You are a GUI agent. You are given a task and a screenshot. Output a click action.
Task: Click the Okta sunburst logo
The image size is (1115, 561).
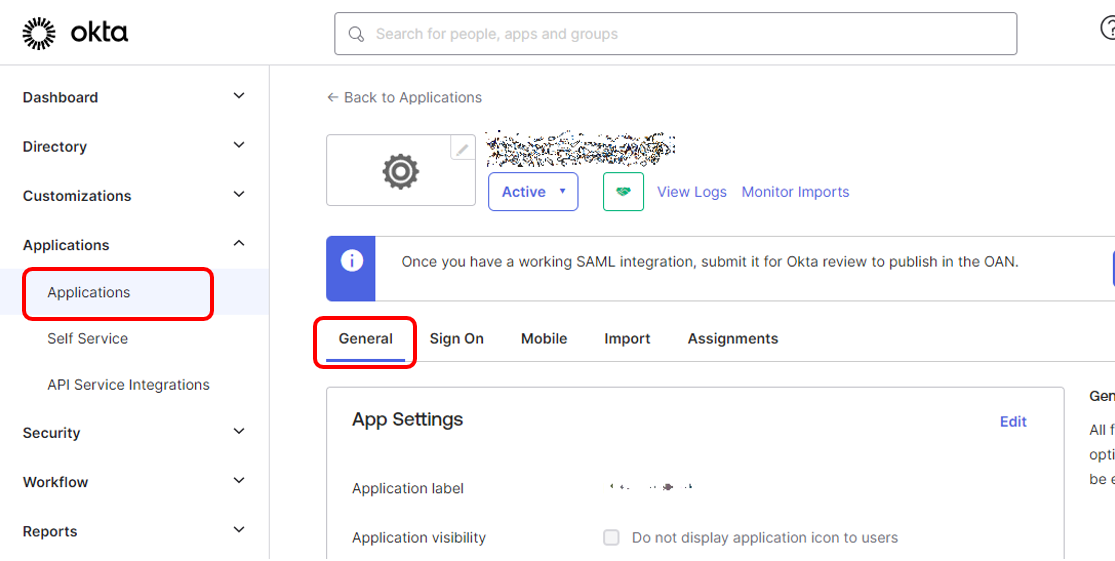pyautogui.click(x=38, y=33)
